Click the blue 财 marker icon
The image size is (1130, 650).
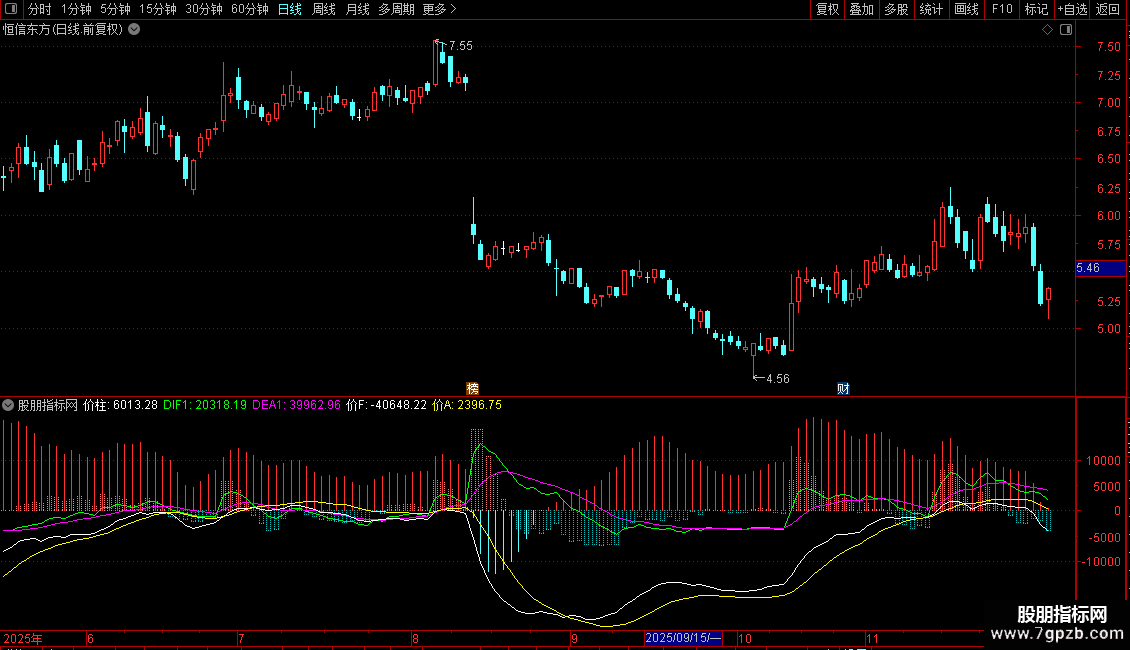[x=843, y=388]
